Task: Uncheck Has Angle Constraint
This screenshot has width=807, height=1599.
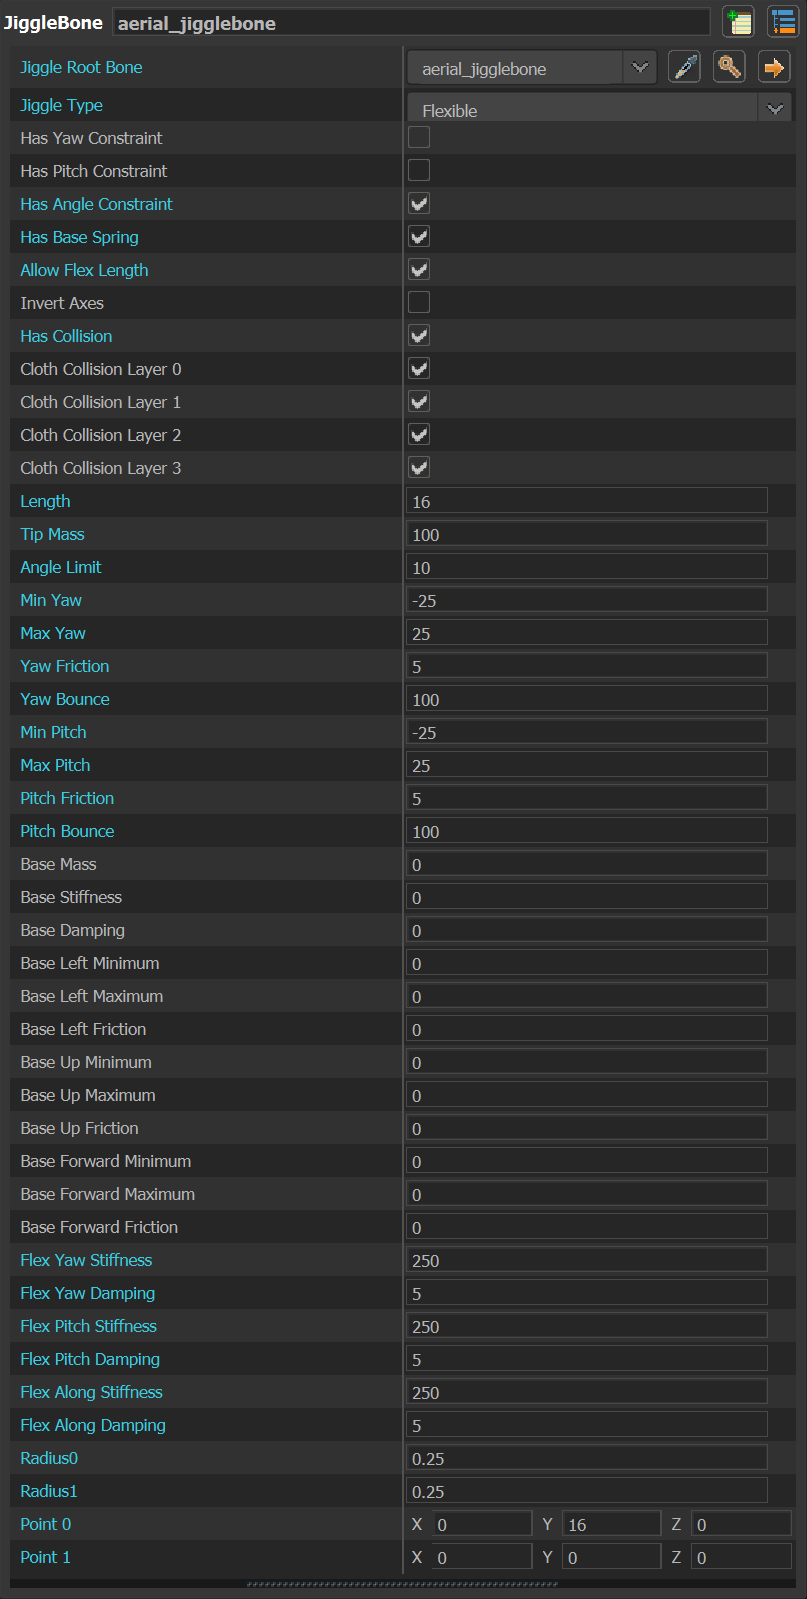Action: (x=419, y=204)
